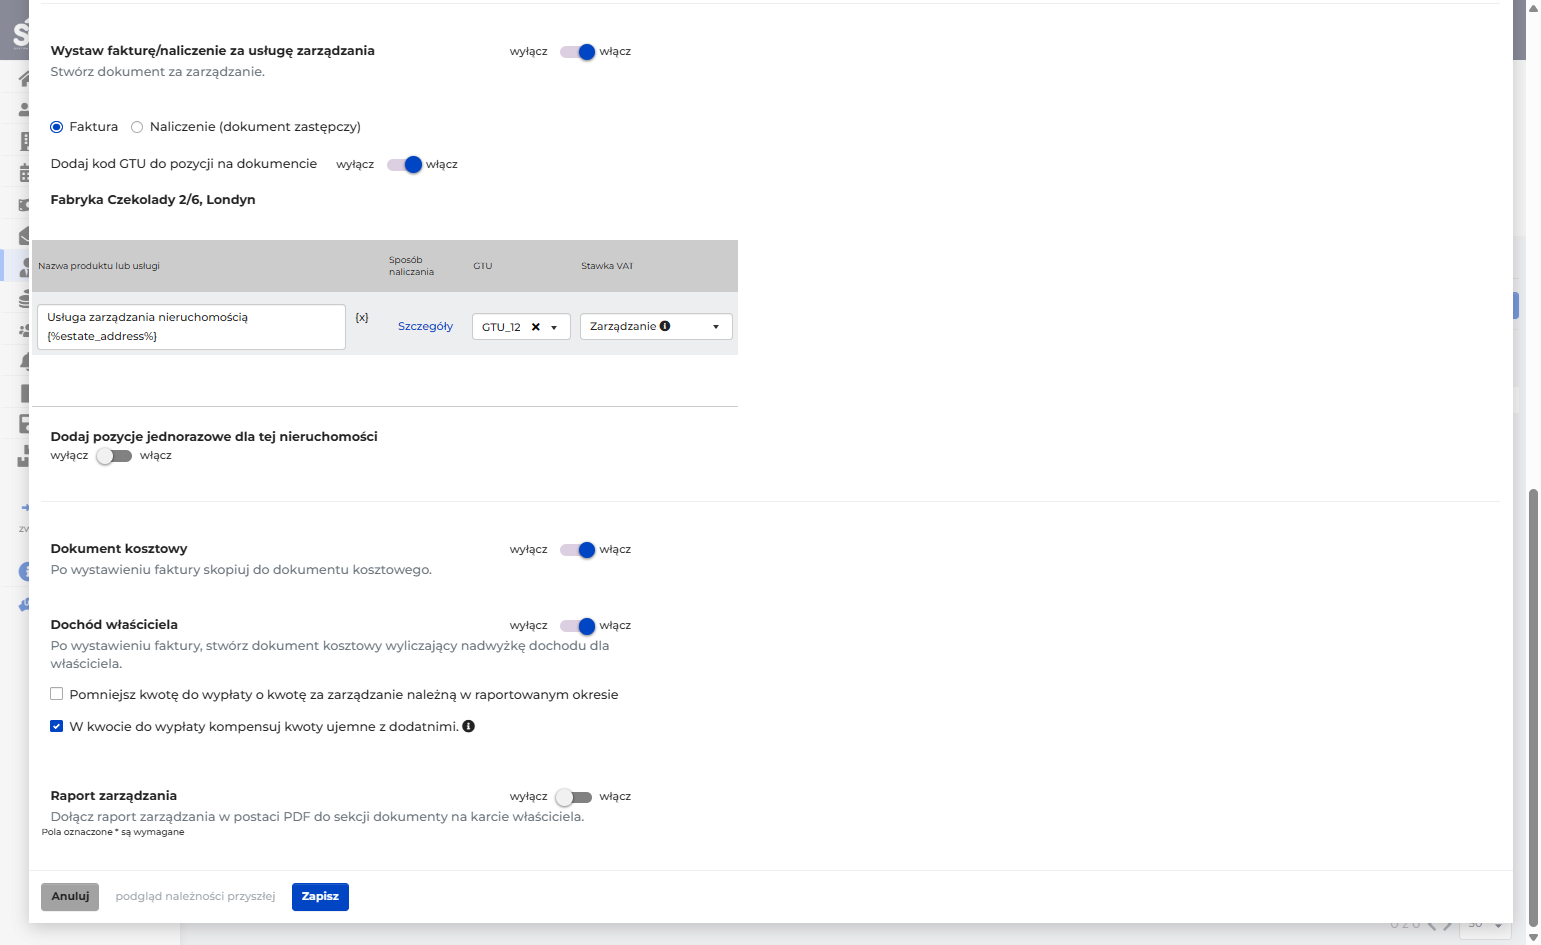1541x945 pixels.
Task: Click the 'Stawka VAT' column header
Action: (607, 266)
